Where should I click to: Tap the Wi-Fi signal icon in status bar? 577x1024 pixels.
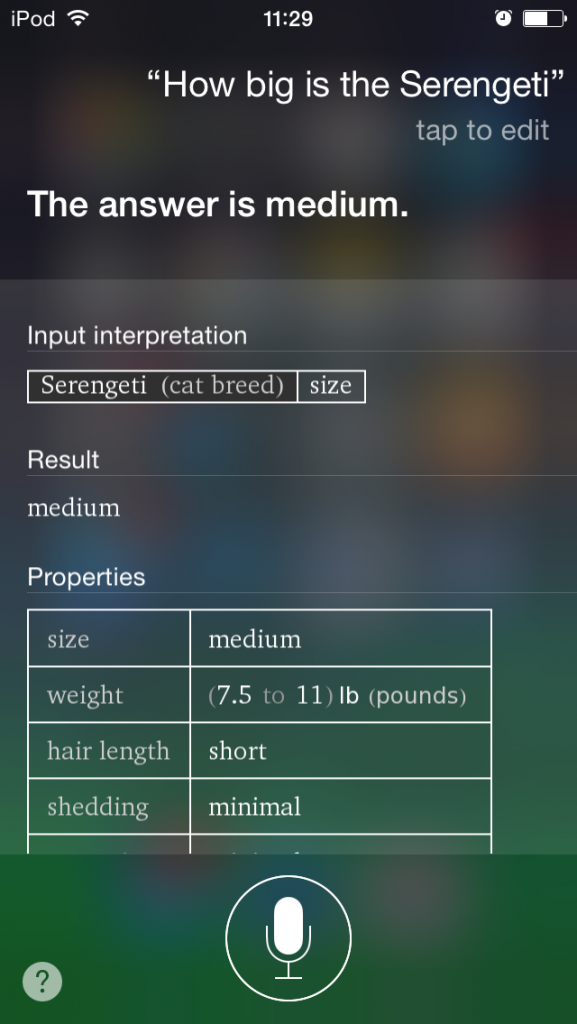pyautogui.click(x=75, y=16)
